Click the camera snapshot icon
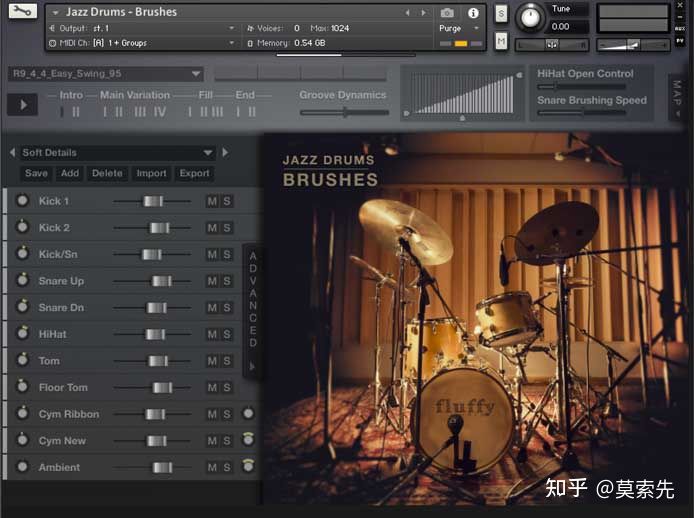Screen dimensions: 694x518 447,13
